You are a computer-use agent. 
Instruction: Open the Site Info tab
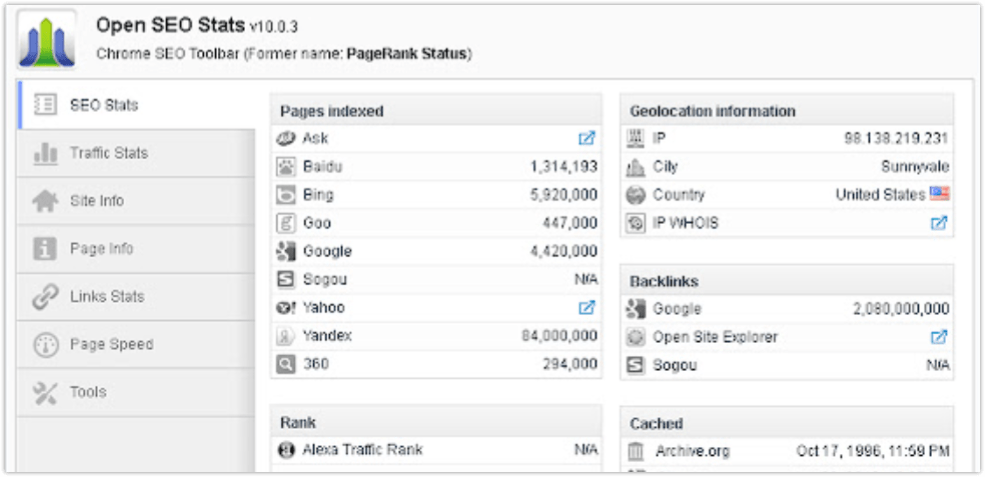click(136, 201)
